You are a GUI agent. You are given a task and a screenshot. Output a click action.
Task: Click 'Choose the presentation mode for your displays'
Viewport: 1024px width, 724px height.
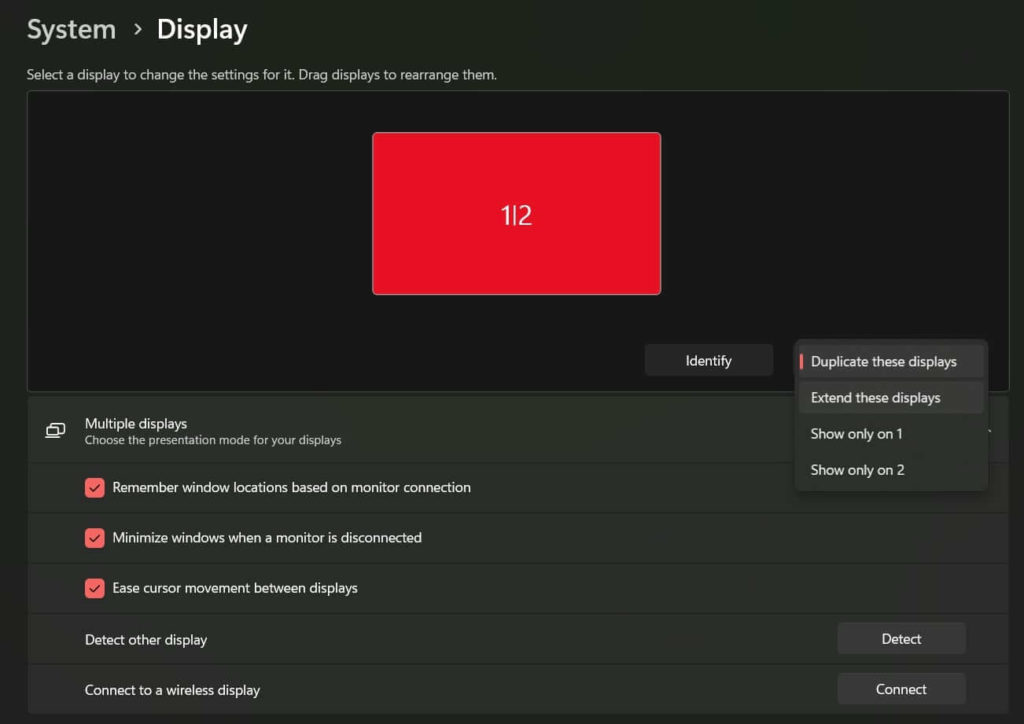pyautogui.click(x=213, y=440)
